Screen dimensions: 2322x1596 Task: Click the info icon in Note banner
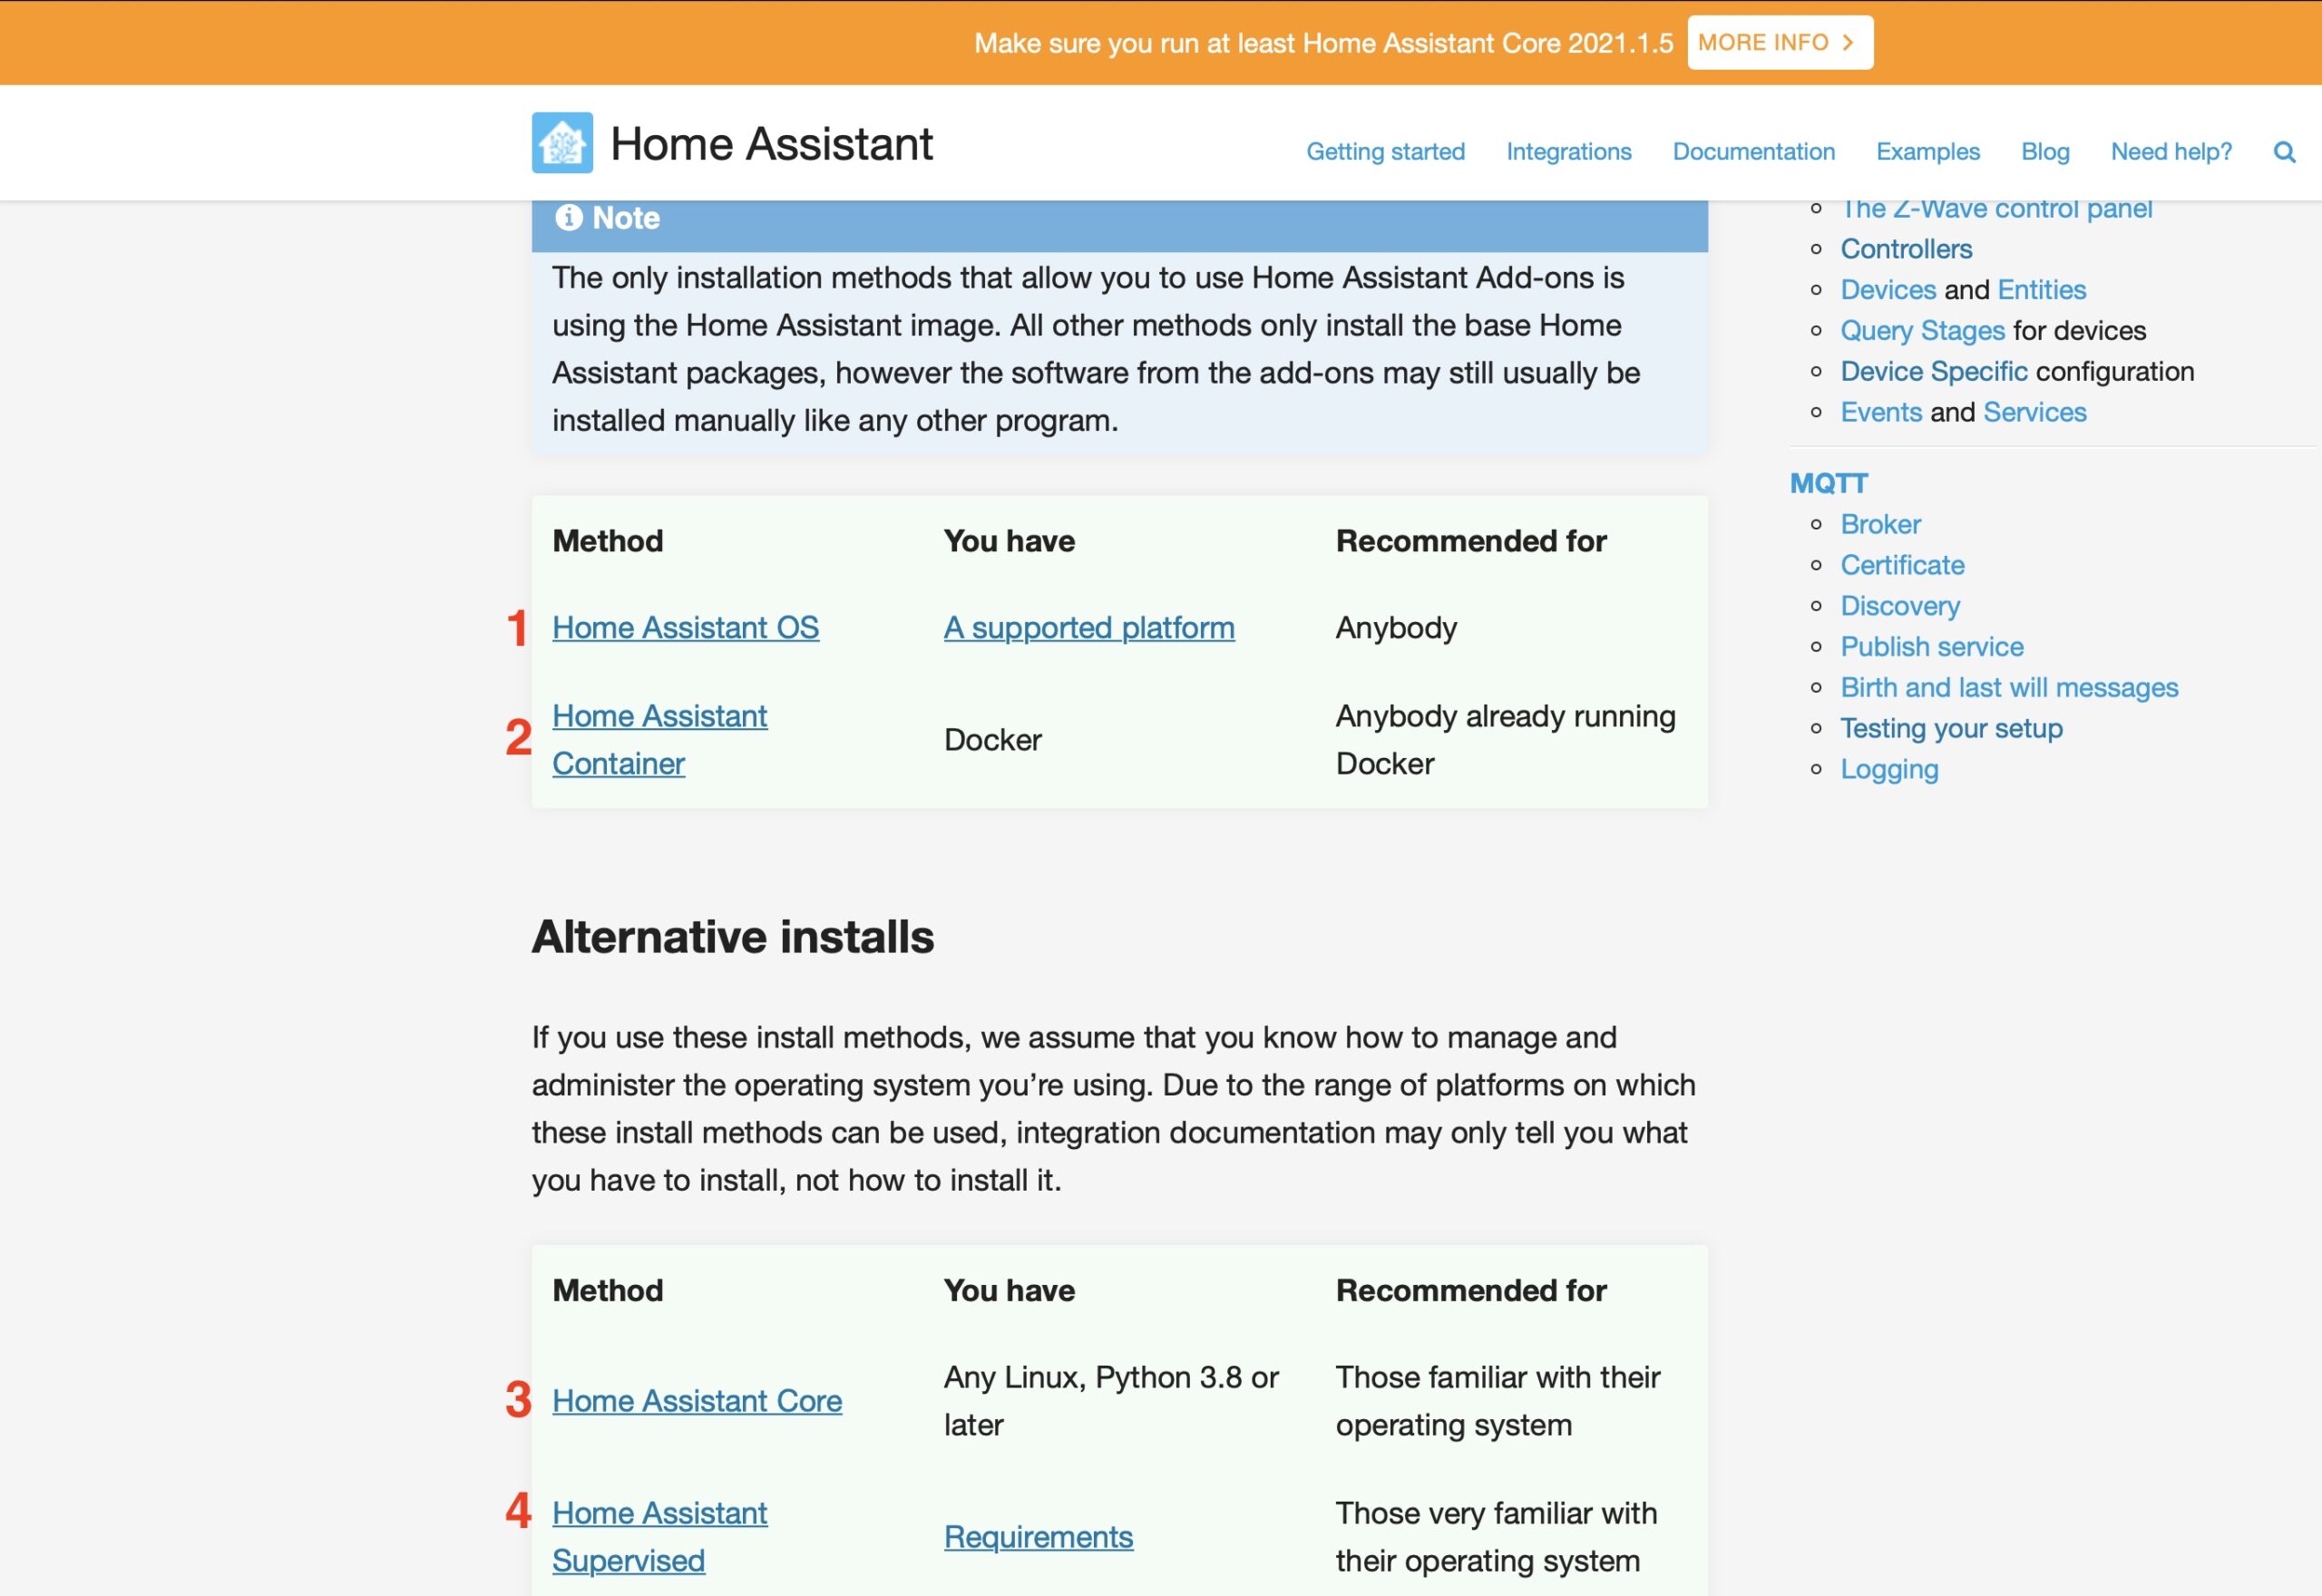566,217
